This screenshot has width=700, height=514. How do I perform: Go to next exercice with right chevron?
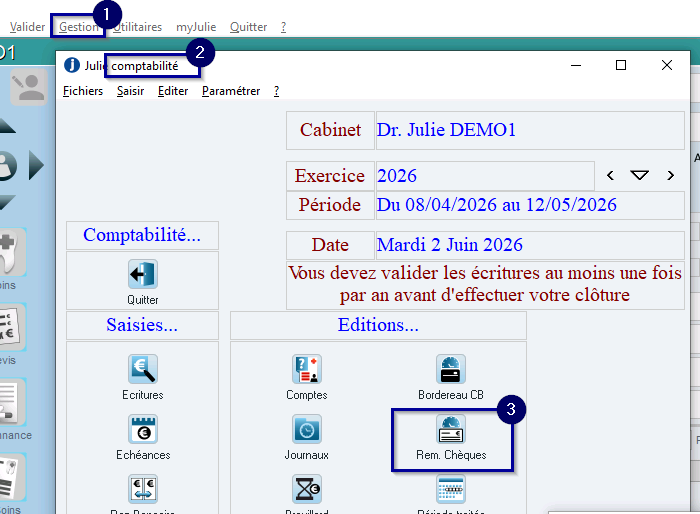click(670, 176)
